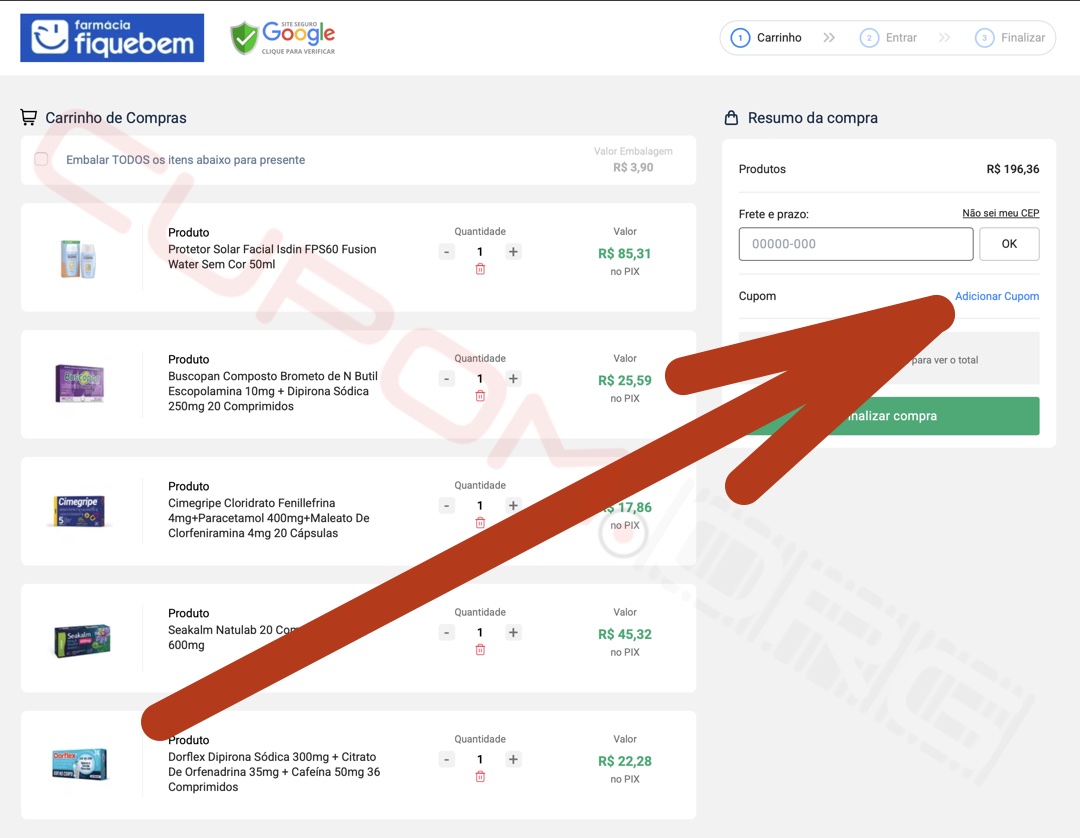This screenshot has height=838, width=1080.
Task: Increase Seakalm Natulab quantity with plus
Action: 513,632
